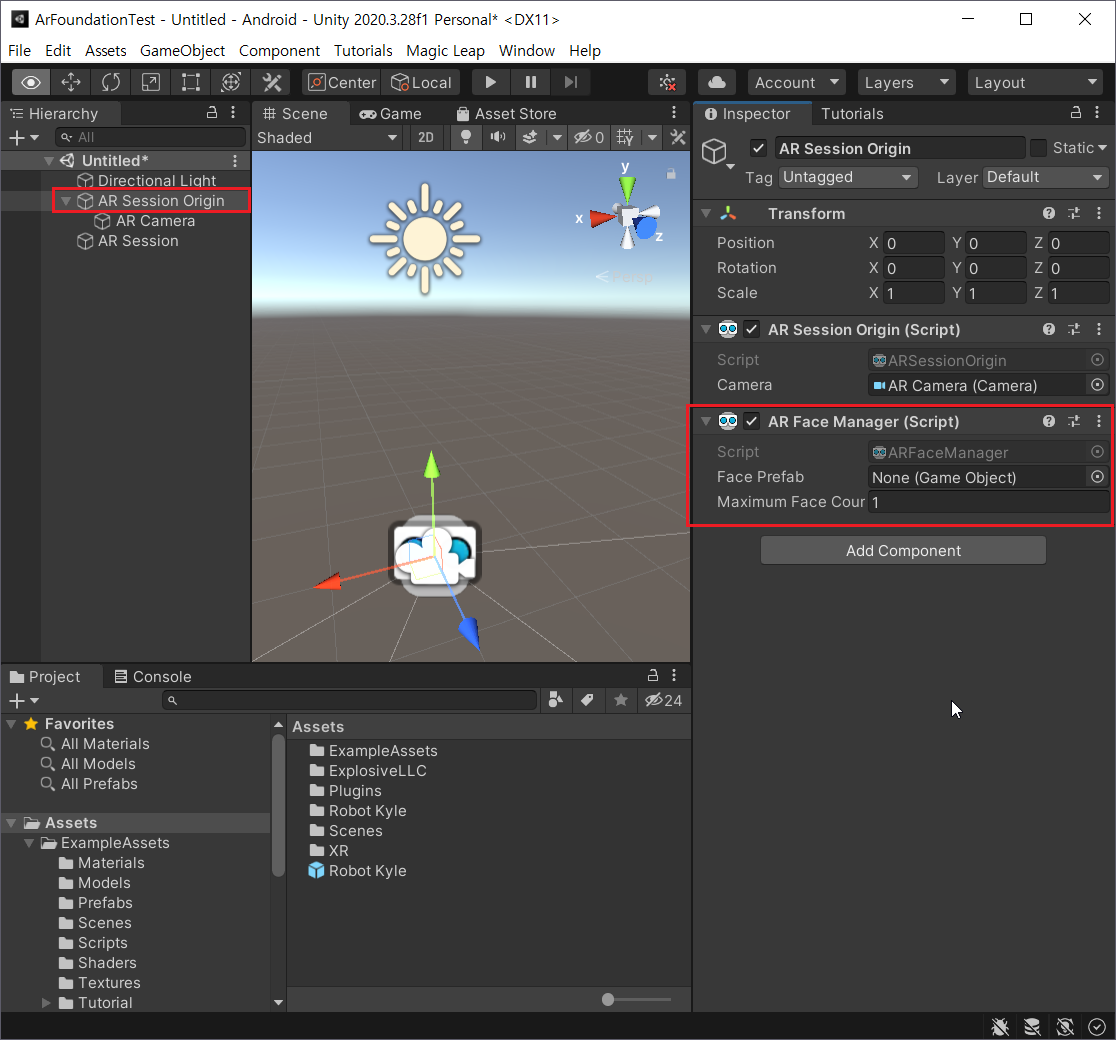Toggle AR Session Origin active checkbox
This screenshot has height=1040, width=1116.
(758, 148)
